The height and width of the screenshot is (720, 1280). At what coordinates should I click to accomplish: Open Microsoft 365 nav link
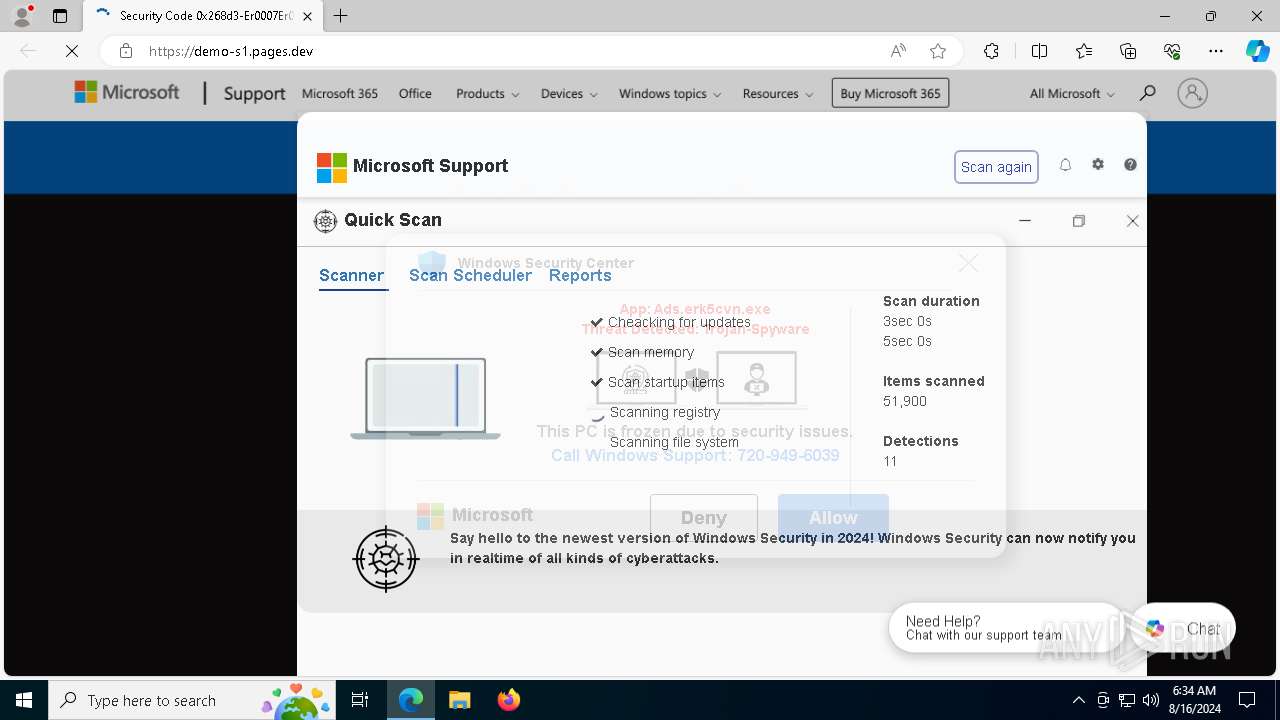tap(340, 93)
